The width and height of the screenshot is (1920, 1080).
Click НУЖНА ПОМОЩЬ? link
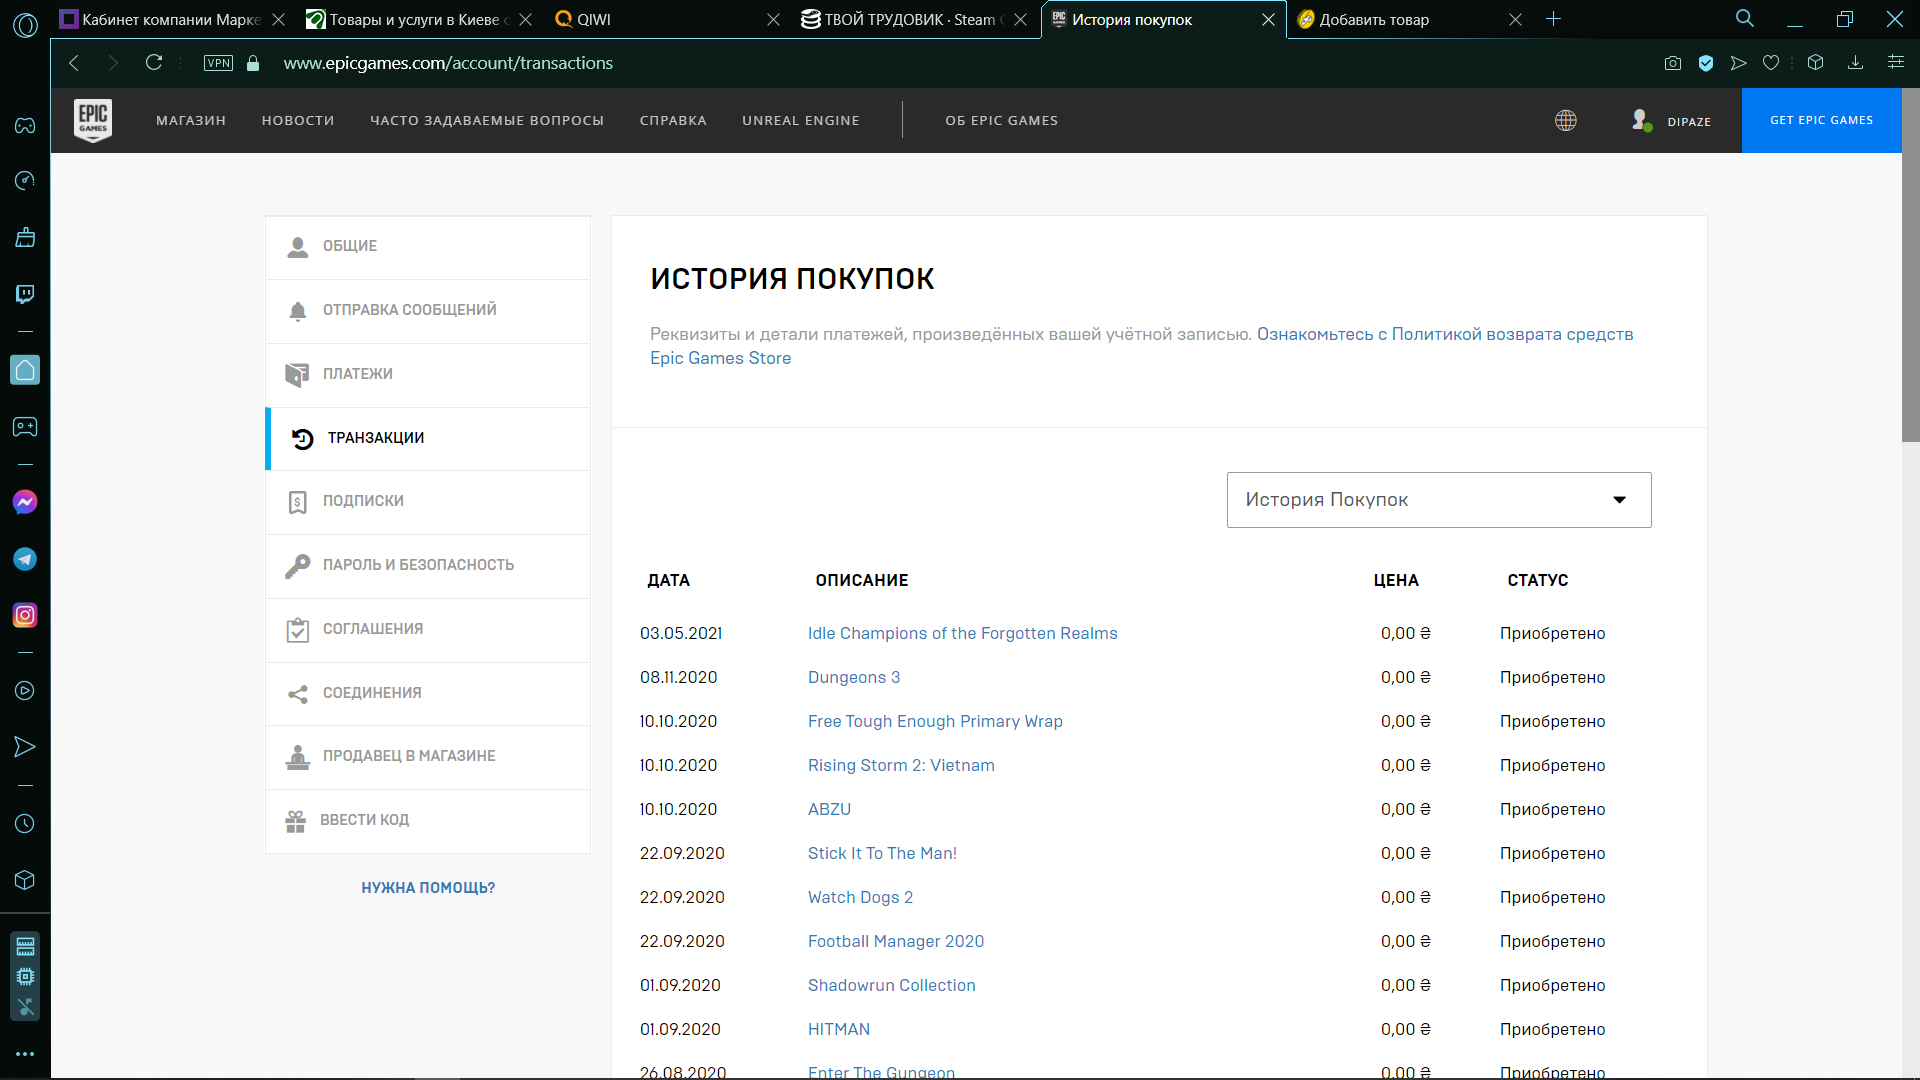[x=428, y=888]
